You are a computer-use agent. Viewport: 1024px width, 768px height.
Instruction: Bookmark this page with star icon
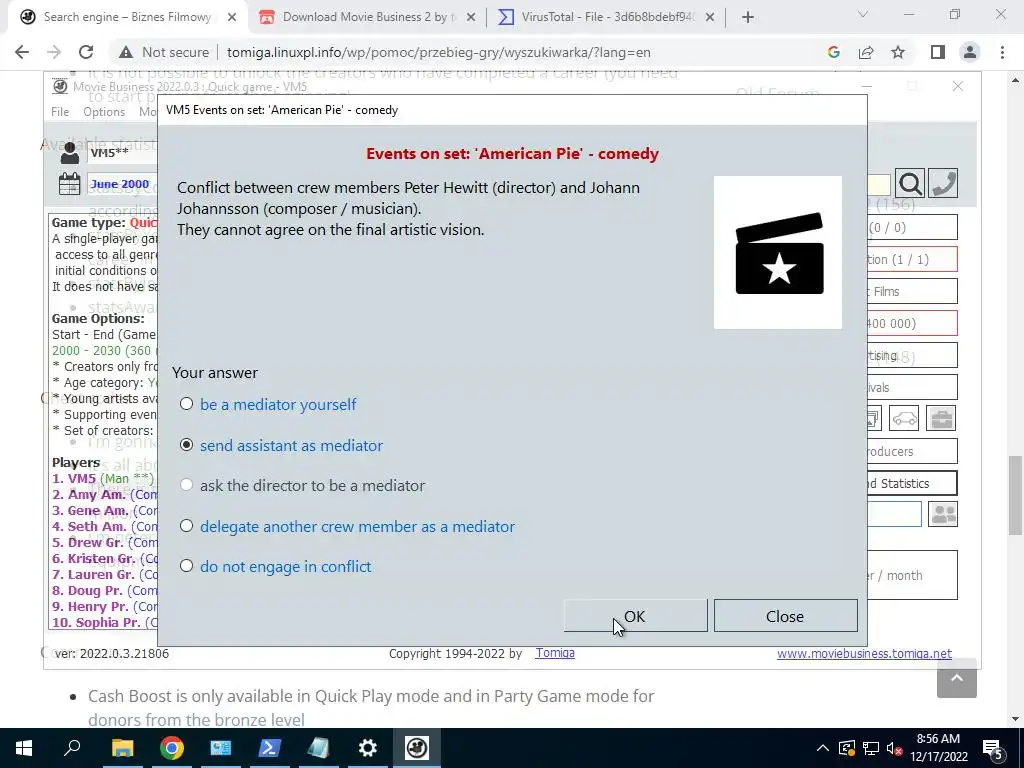898,52
